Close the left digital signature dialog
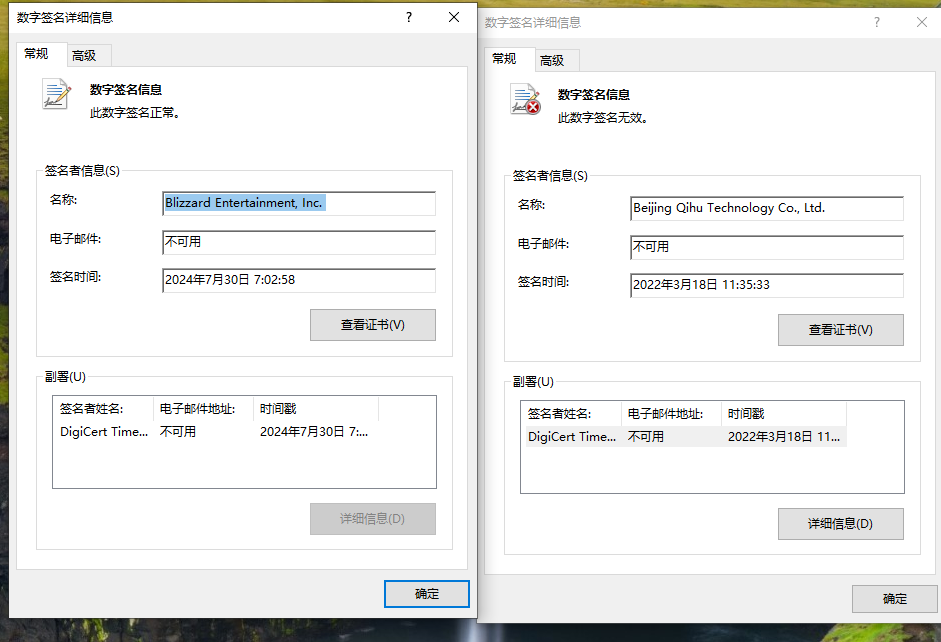 454,17
